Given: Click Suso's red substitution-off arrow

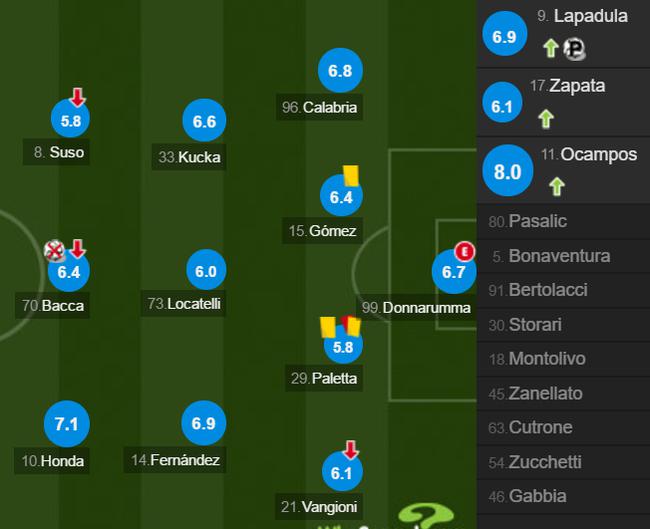Looking at the screenshot, I should pyautogui.click(x=78, y=97).
